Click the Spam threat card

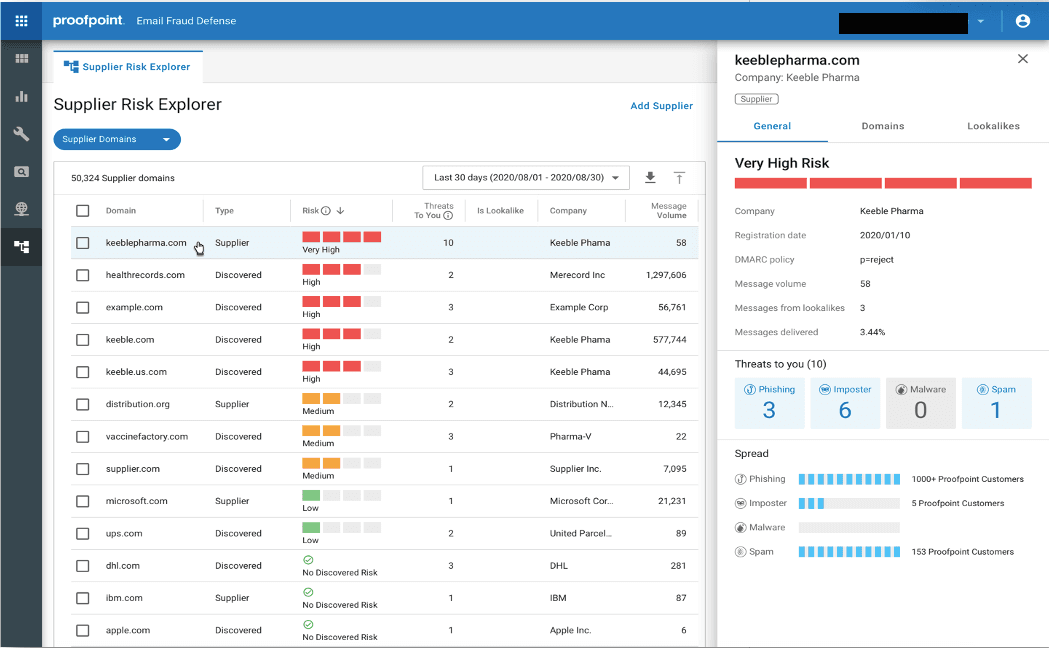click(x=996, y=403)
